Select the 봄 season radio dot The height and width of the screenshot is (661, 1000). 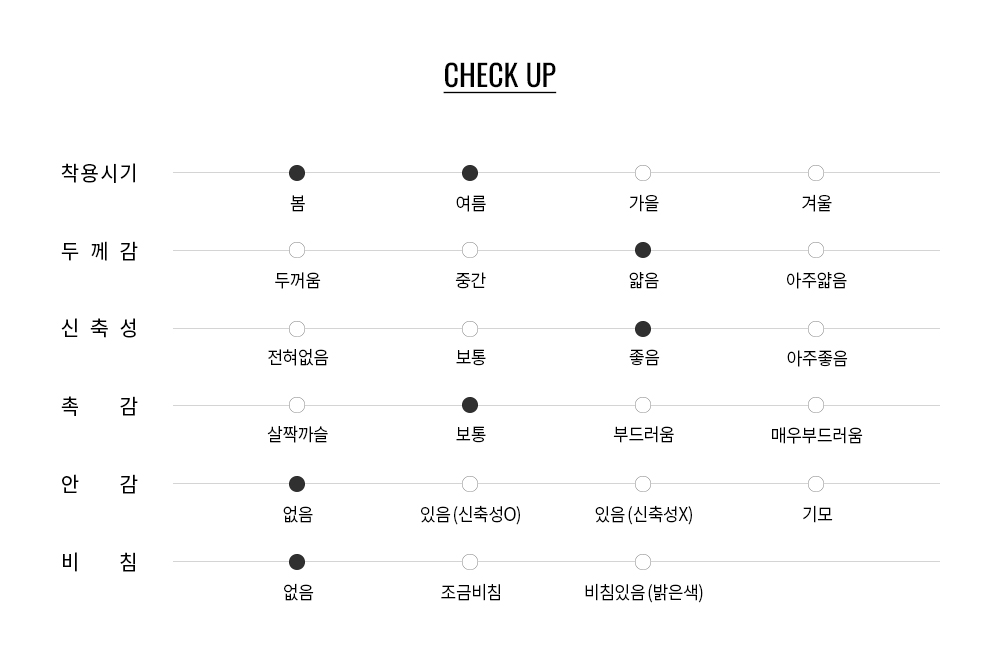click(x=297, y=173)
